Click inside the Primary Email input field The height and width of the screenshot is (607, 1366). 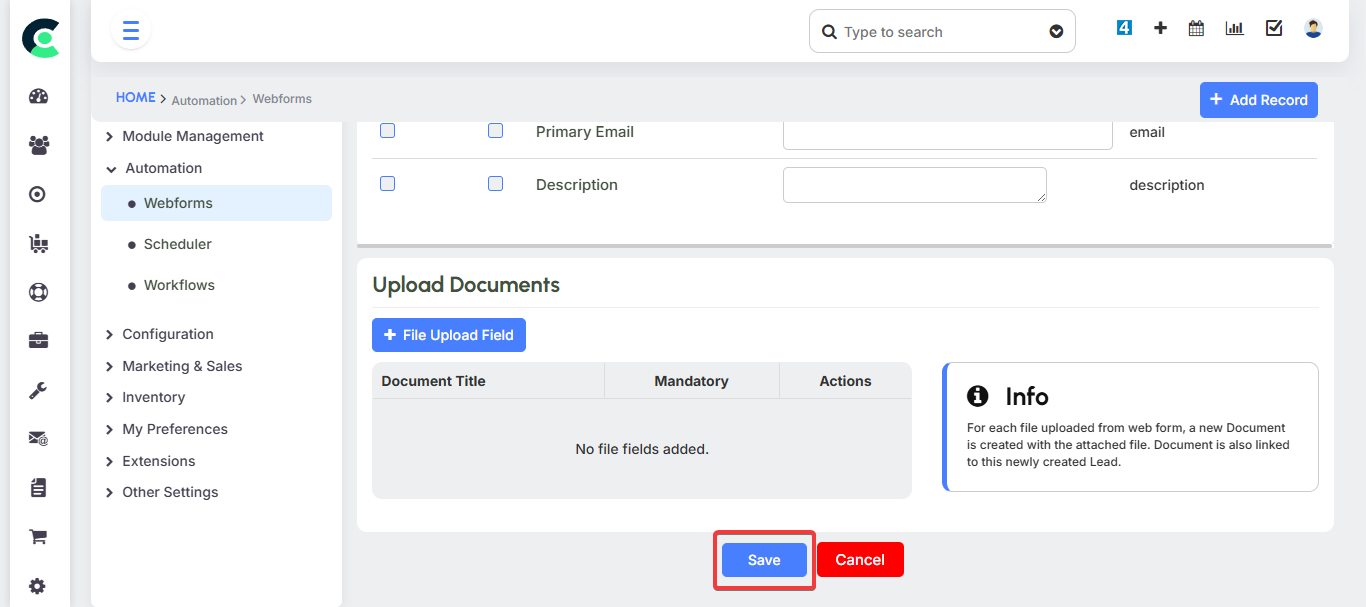point(946,134)
